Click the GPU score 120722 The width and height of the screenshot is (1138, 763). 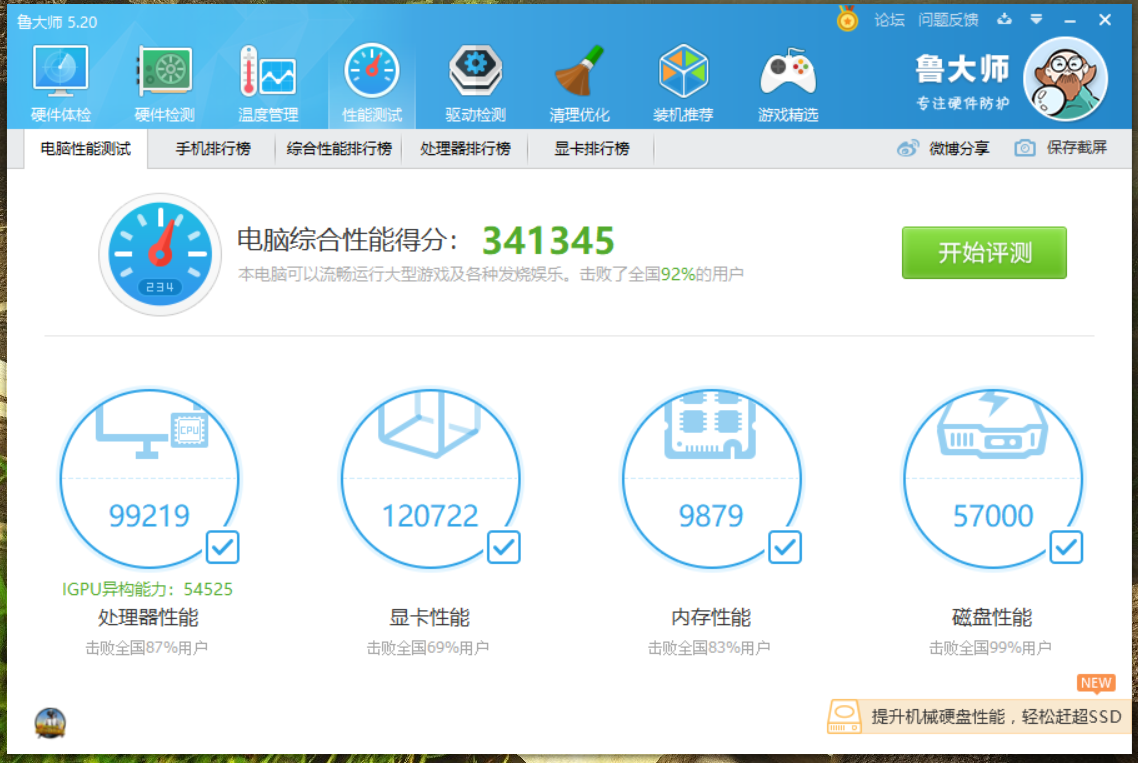[x=430, y=515]
